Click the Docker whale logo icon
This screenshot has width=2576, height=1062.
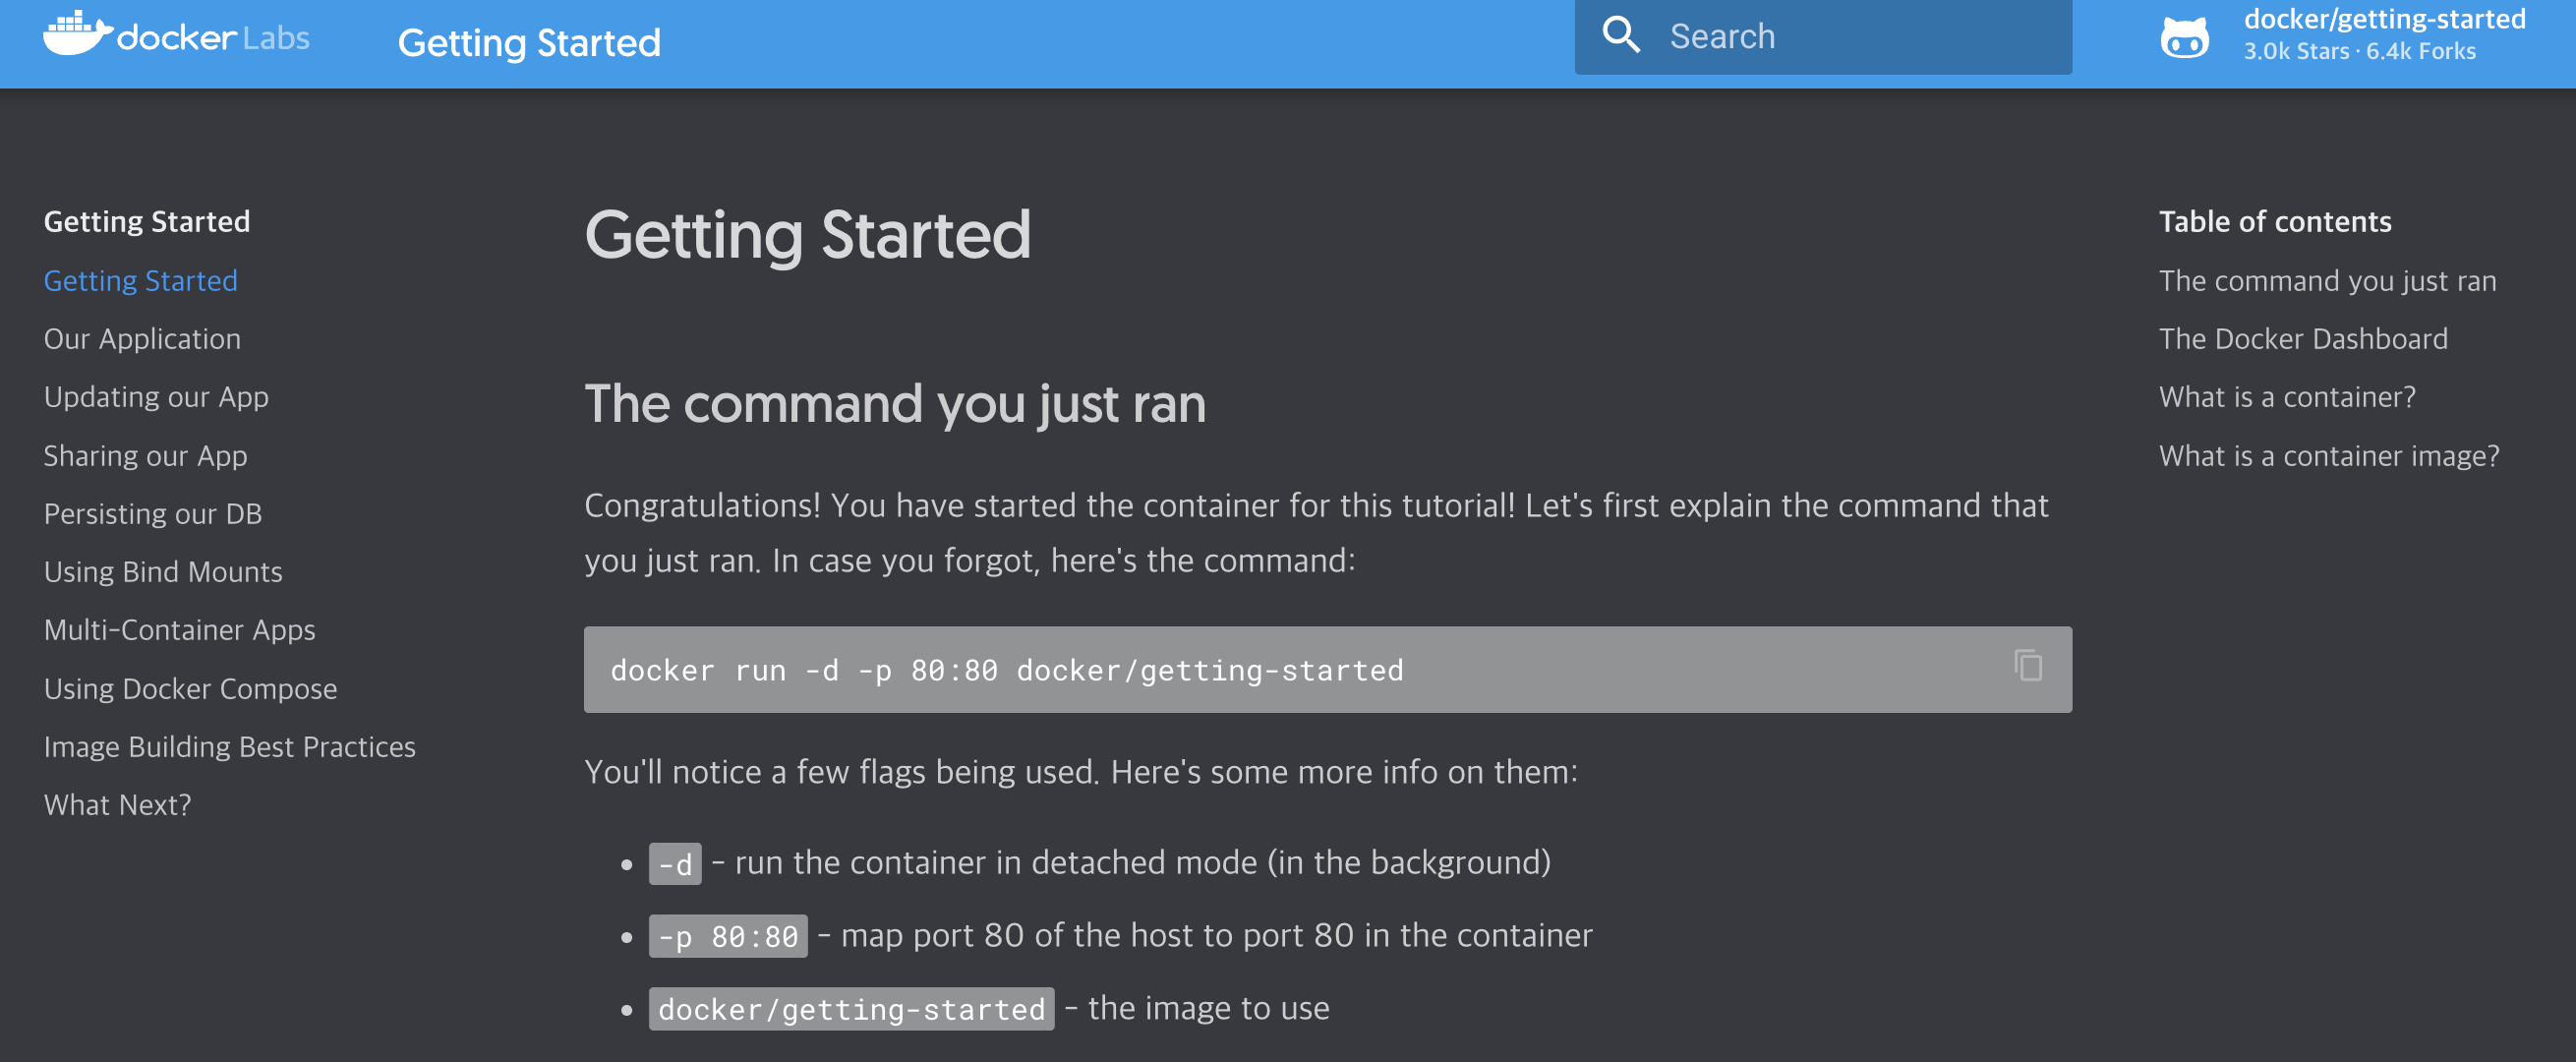pyautogui.click(x=76, y=35)
